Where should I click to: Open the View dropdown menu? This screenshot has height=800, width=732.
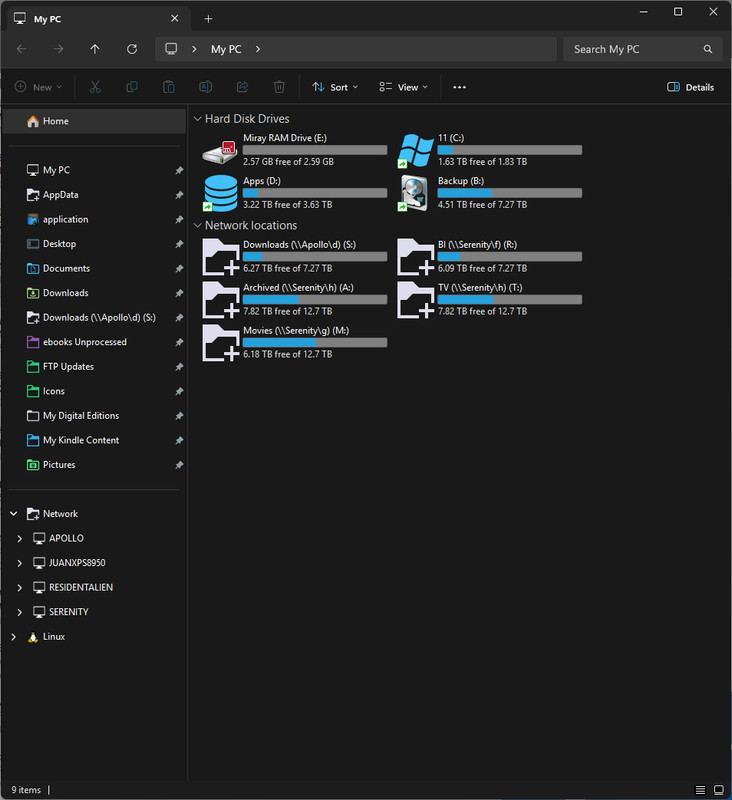tap(403, 87)
